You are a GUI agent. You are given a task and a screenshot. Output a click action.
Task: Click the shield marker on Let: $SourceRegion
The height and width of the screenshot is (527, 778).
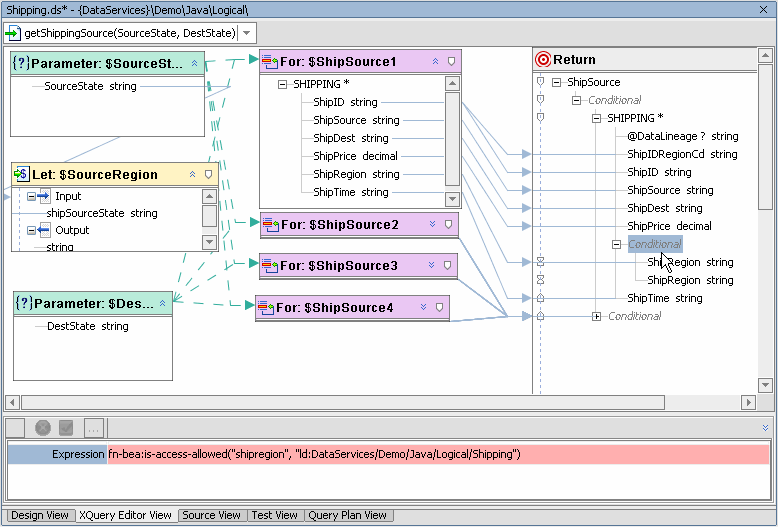coord(208,174)
